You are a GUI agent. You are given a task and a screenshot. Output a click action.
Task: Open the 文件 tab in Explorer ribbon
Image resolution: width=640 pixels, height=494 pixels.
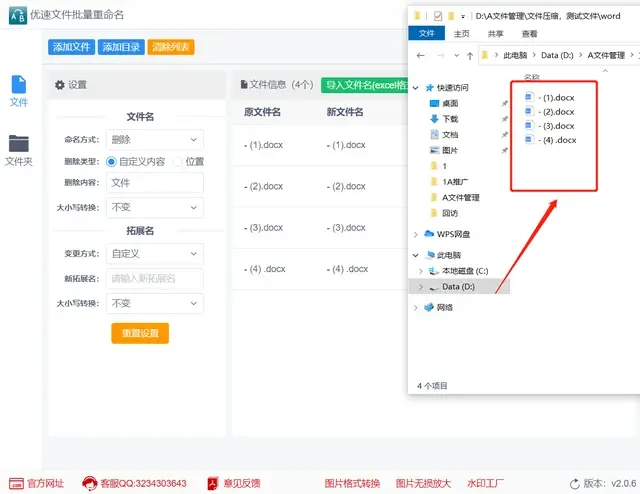(427, 33)
